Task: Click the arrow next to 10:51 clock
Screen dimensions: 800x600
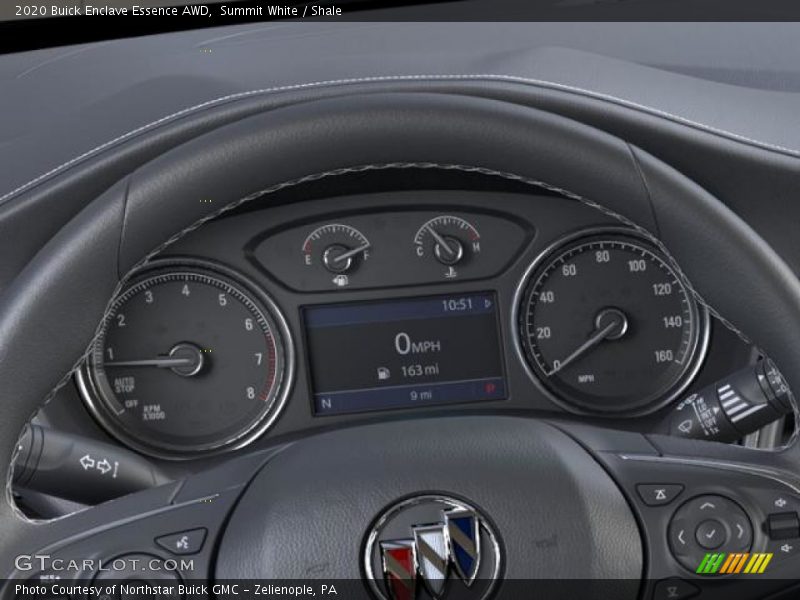Action: tap(487, 303)
